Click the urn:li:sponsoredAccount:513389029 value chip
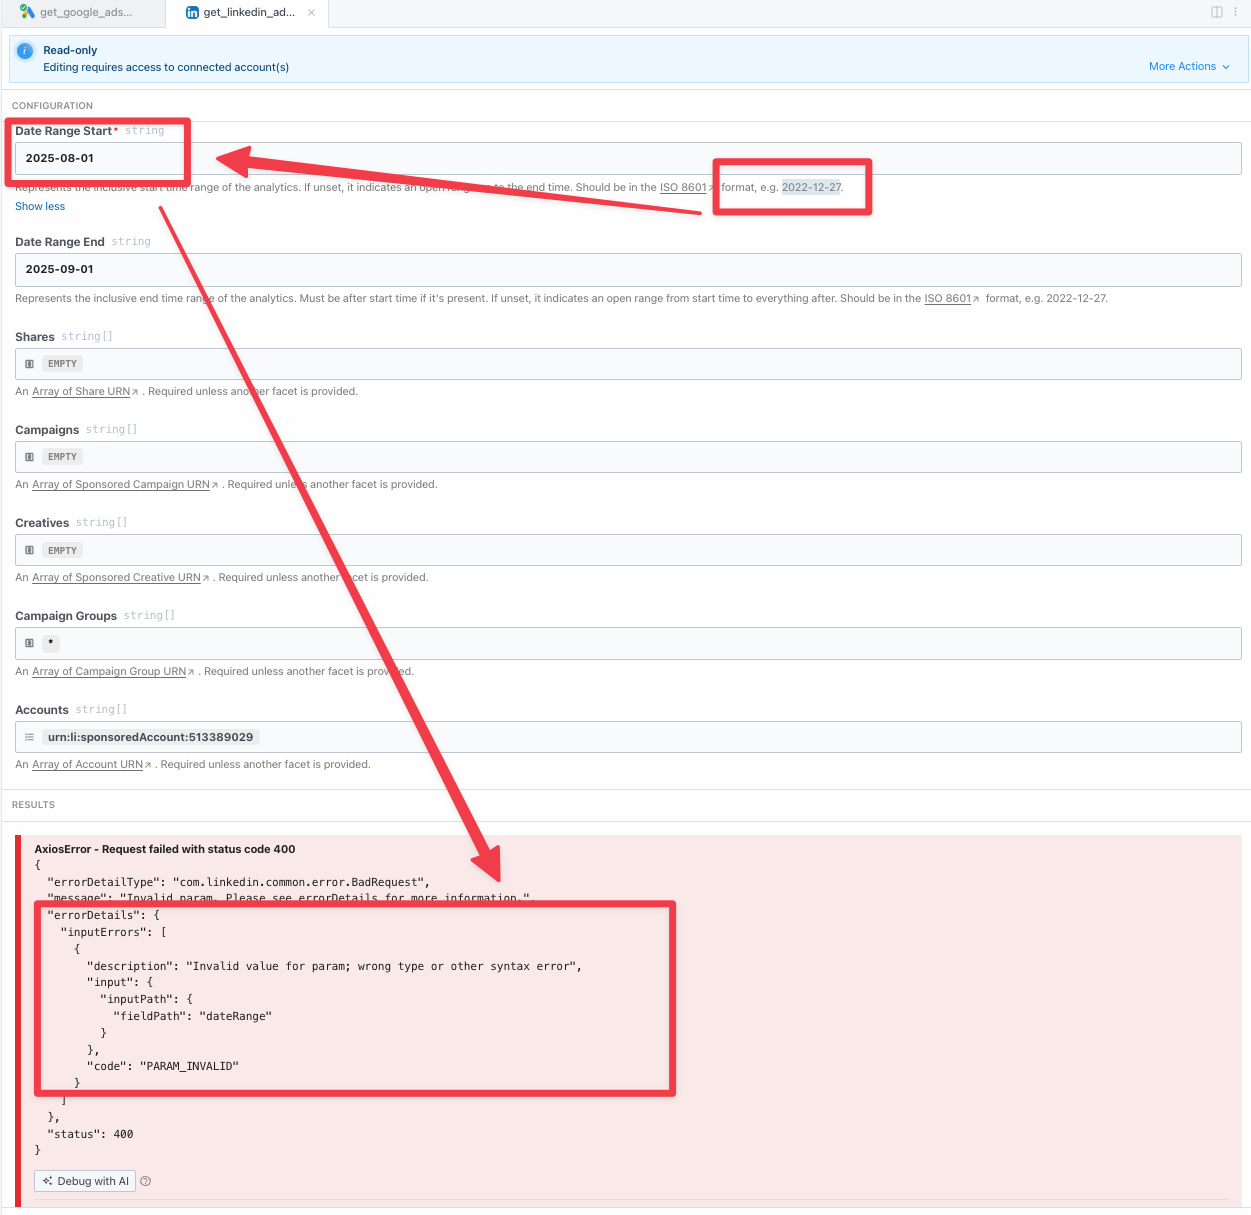The height and width of the screenshot is (1215, 1251). (150, 738)
